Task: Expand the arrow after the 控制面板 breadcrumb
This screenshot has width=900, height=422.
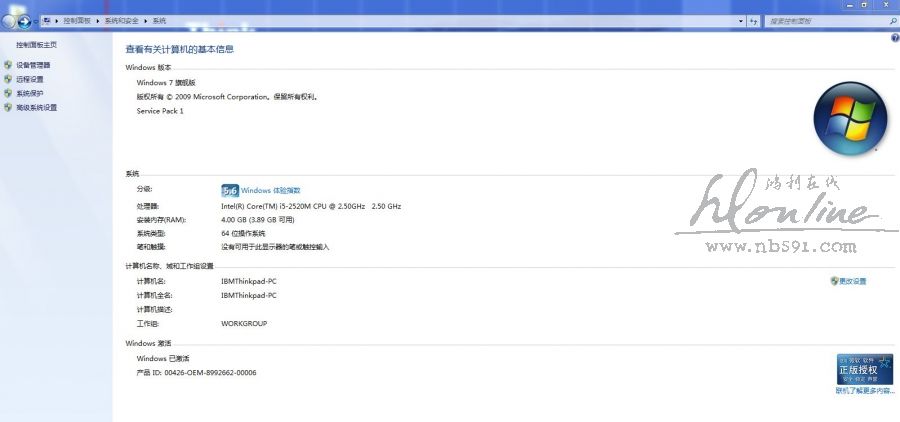Action: point(97,20)
